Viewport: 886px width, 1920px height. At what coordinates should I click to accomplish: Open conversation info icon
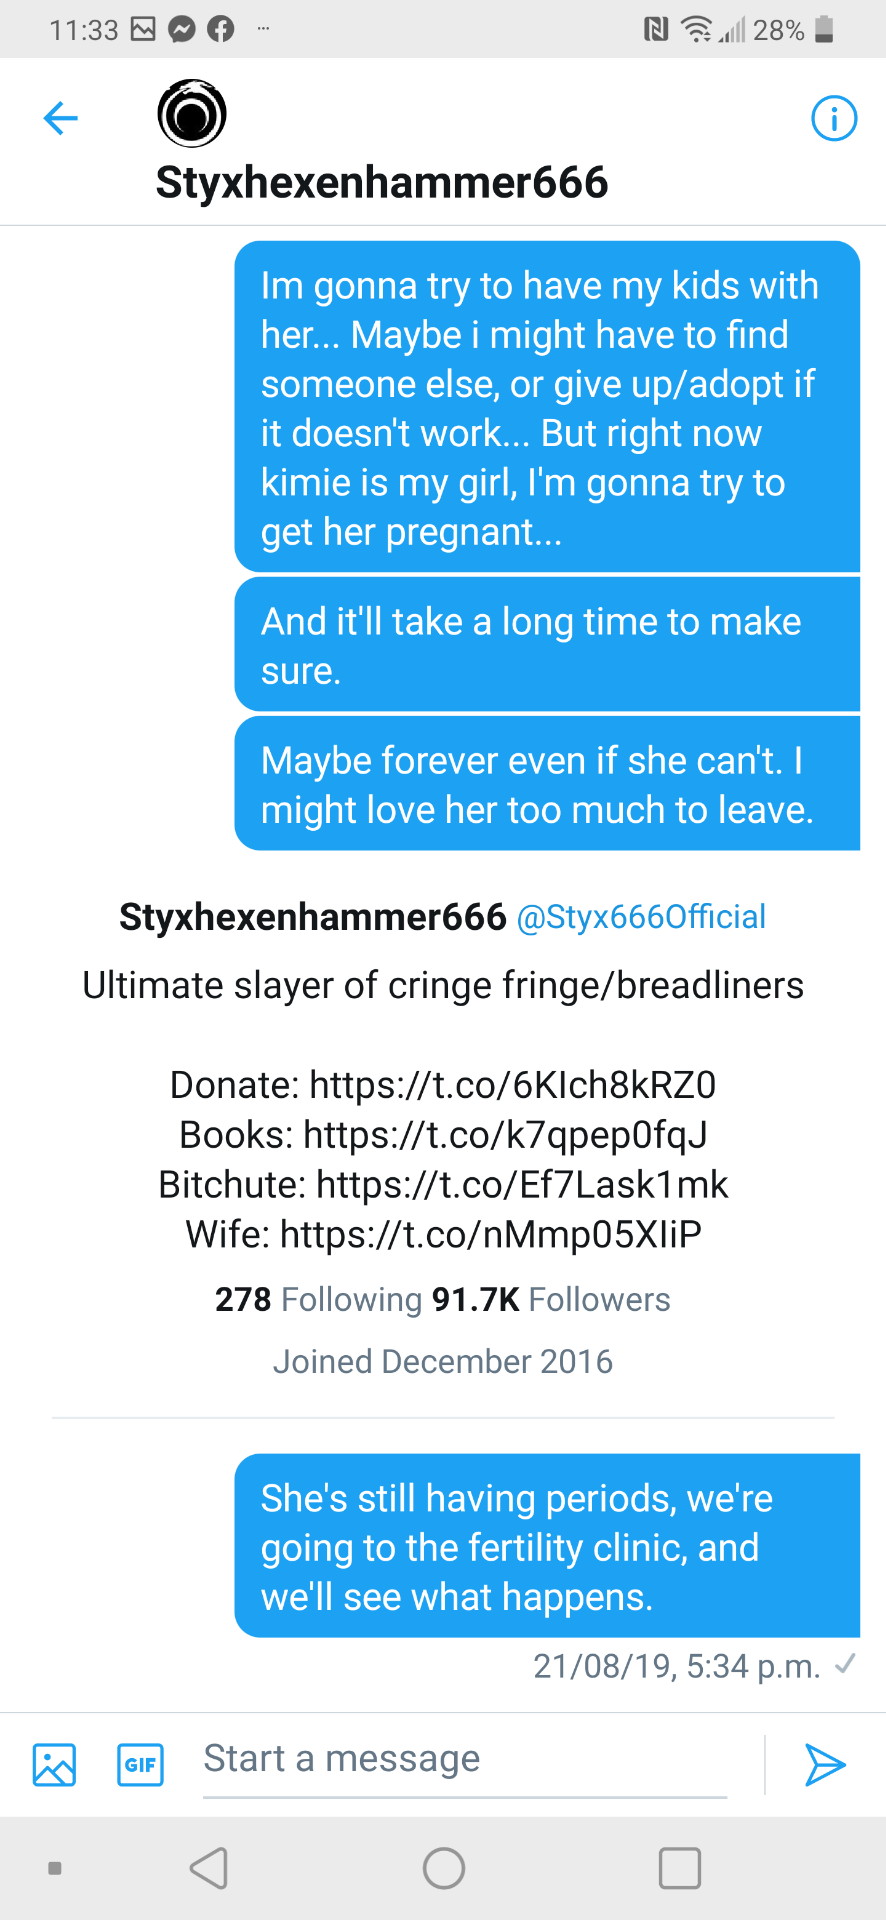click(833, 118)
